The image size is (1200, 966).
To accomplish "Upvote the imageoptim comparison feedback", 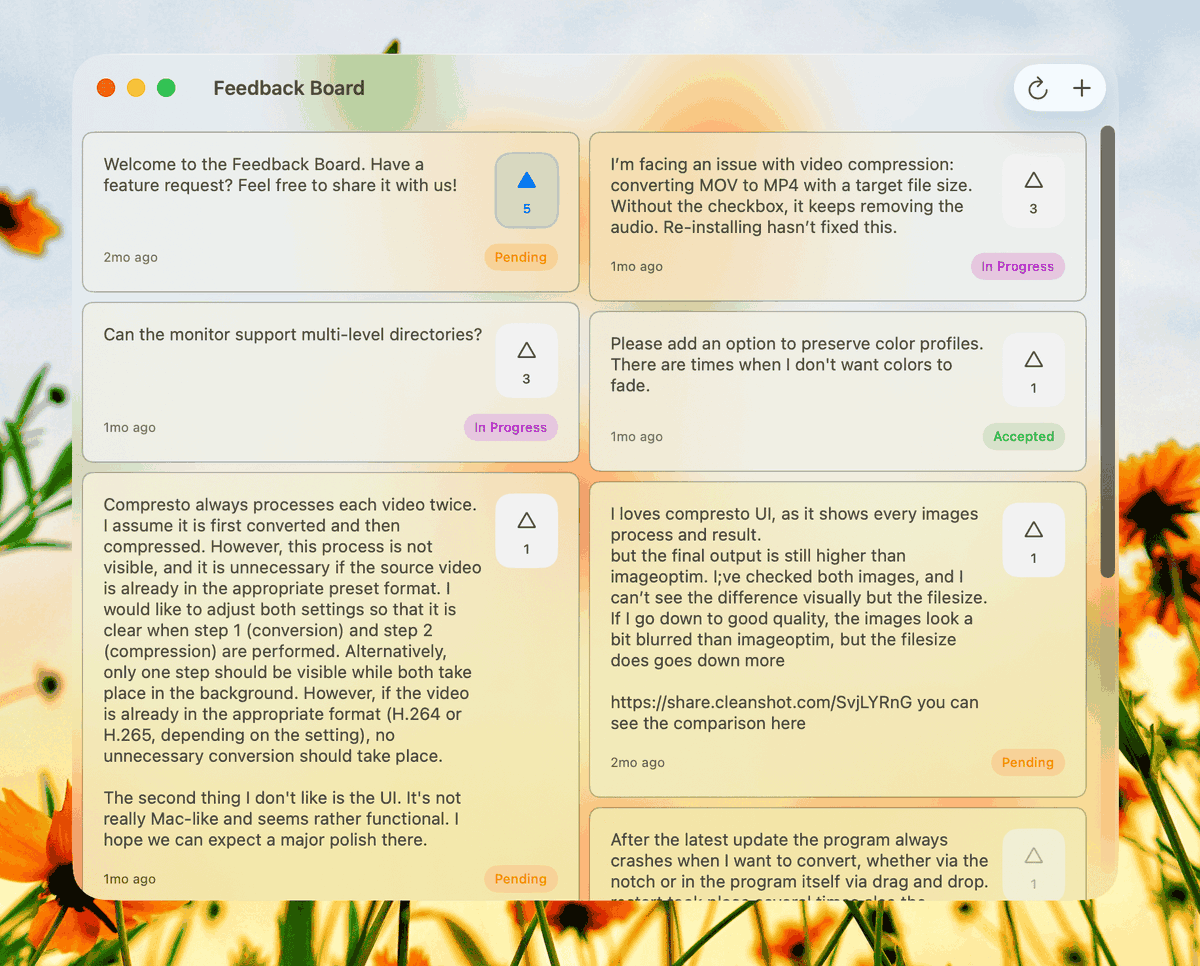I will click(x=1033, y=539).
